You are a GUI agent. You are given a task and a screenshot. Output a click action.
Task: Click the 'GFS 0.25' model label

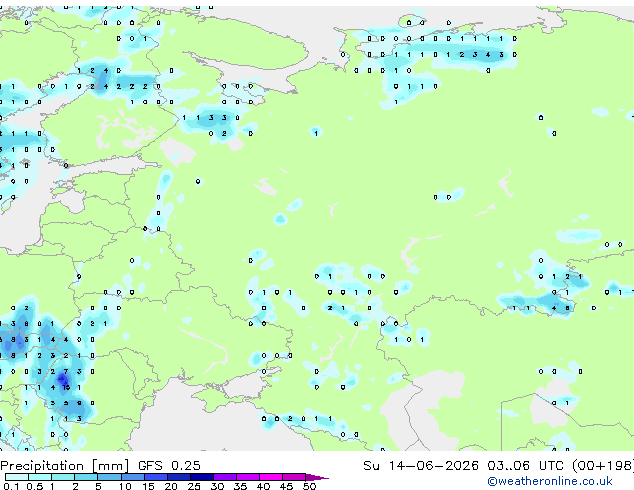tap(169, 466)
